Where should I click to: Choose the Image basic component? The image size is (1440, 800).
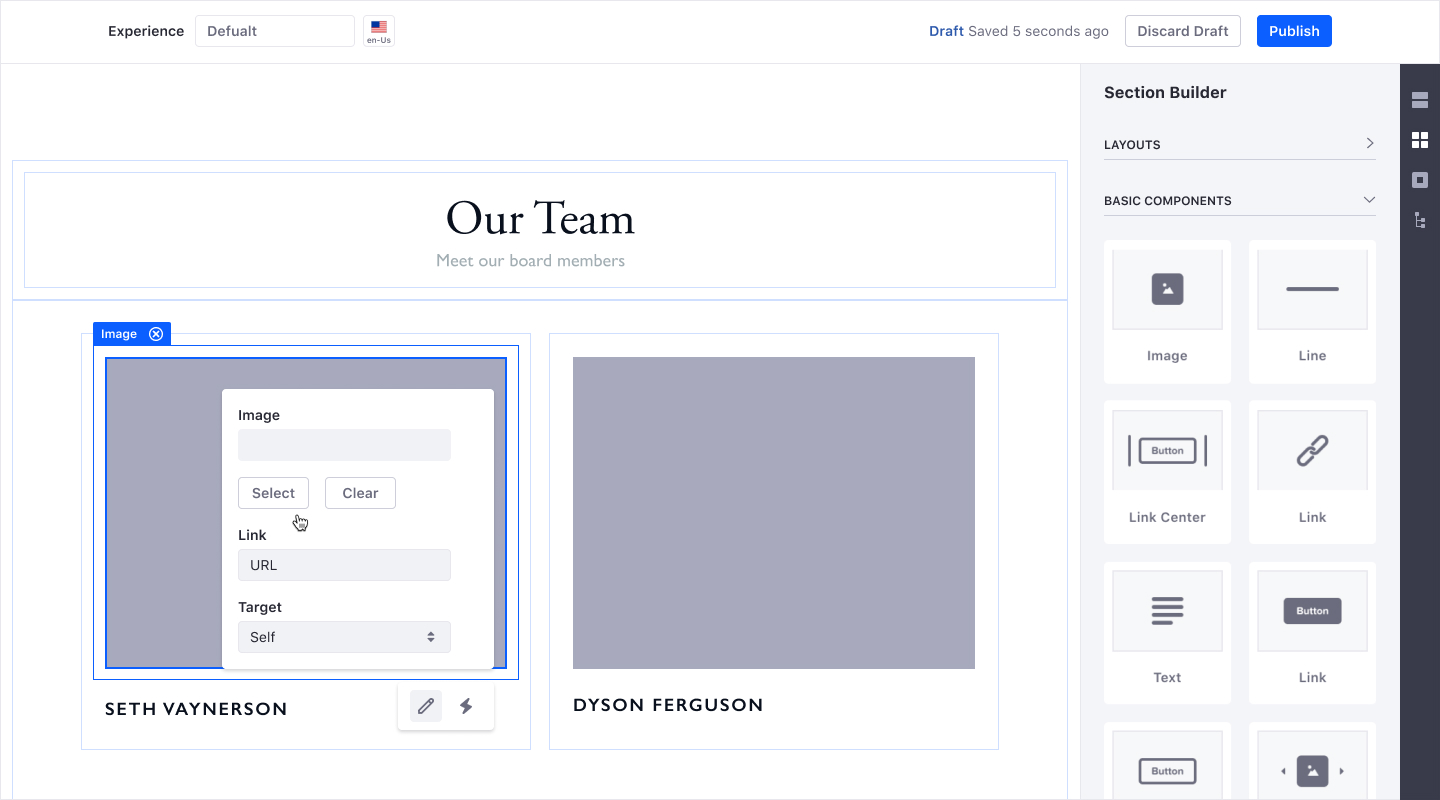(x=1167, y=311)
